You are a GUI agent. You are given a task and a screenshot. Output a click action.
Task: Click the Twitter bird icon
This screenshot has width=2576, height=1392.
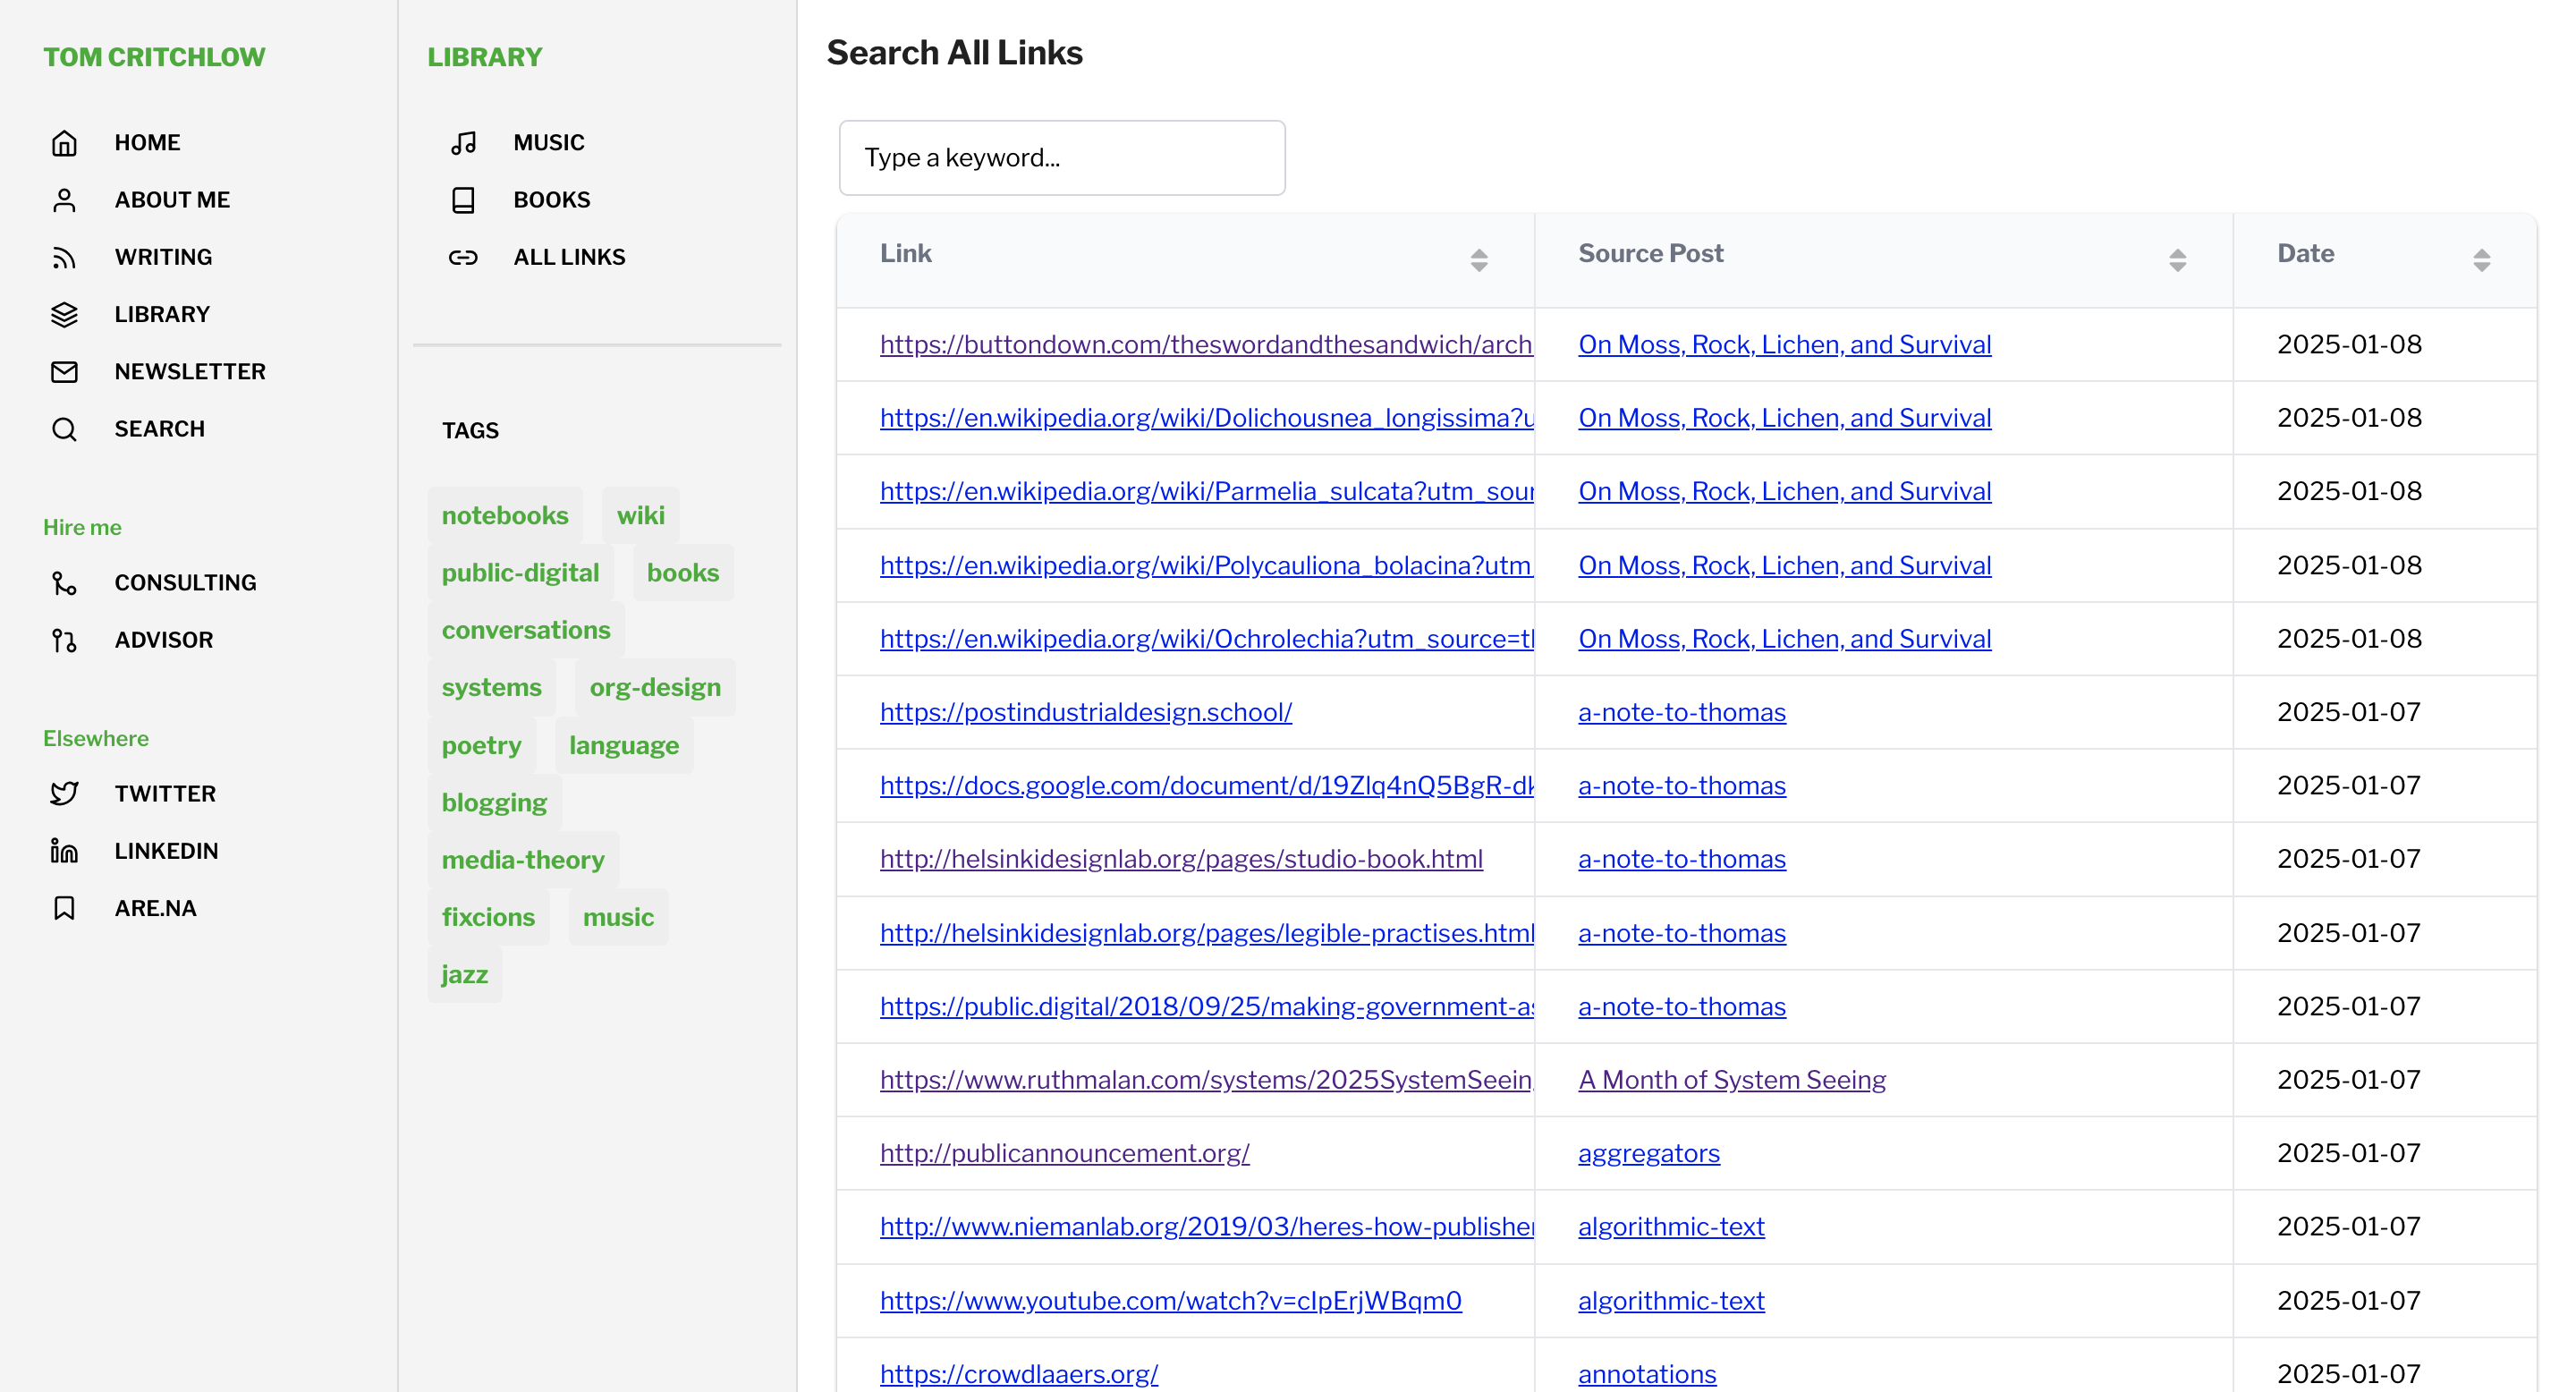[x=64, y=793]
